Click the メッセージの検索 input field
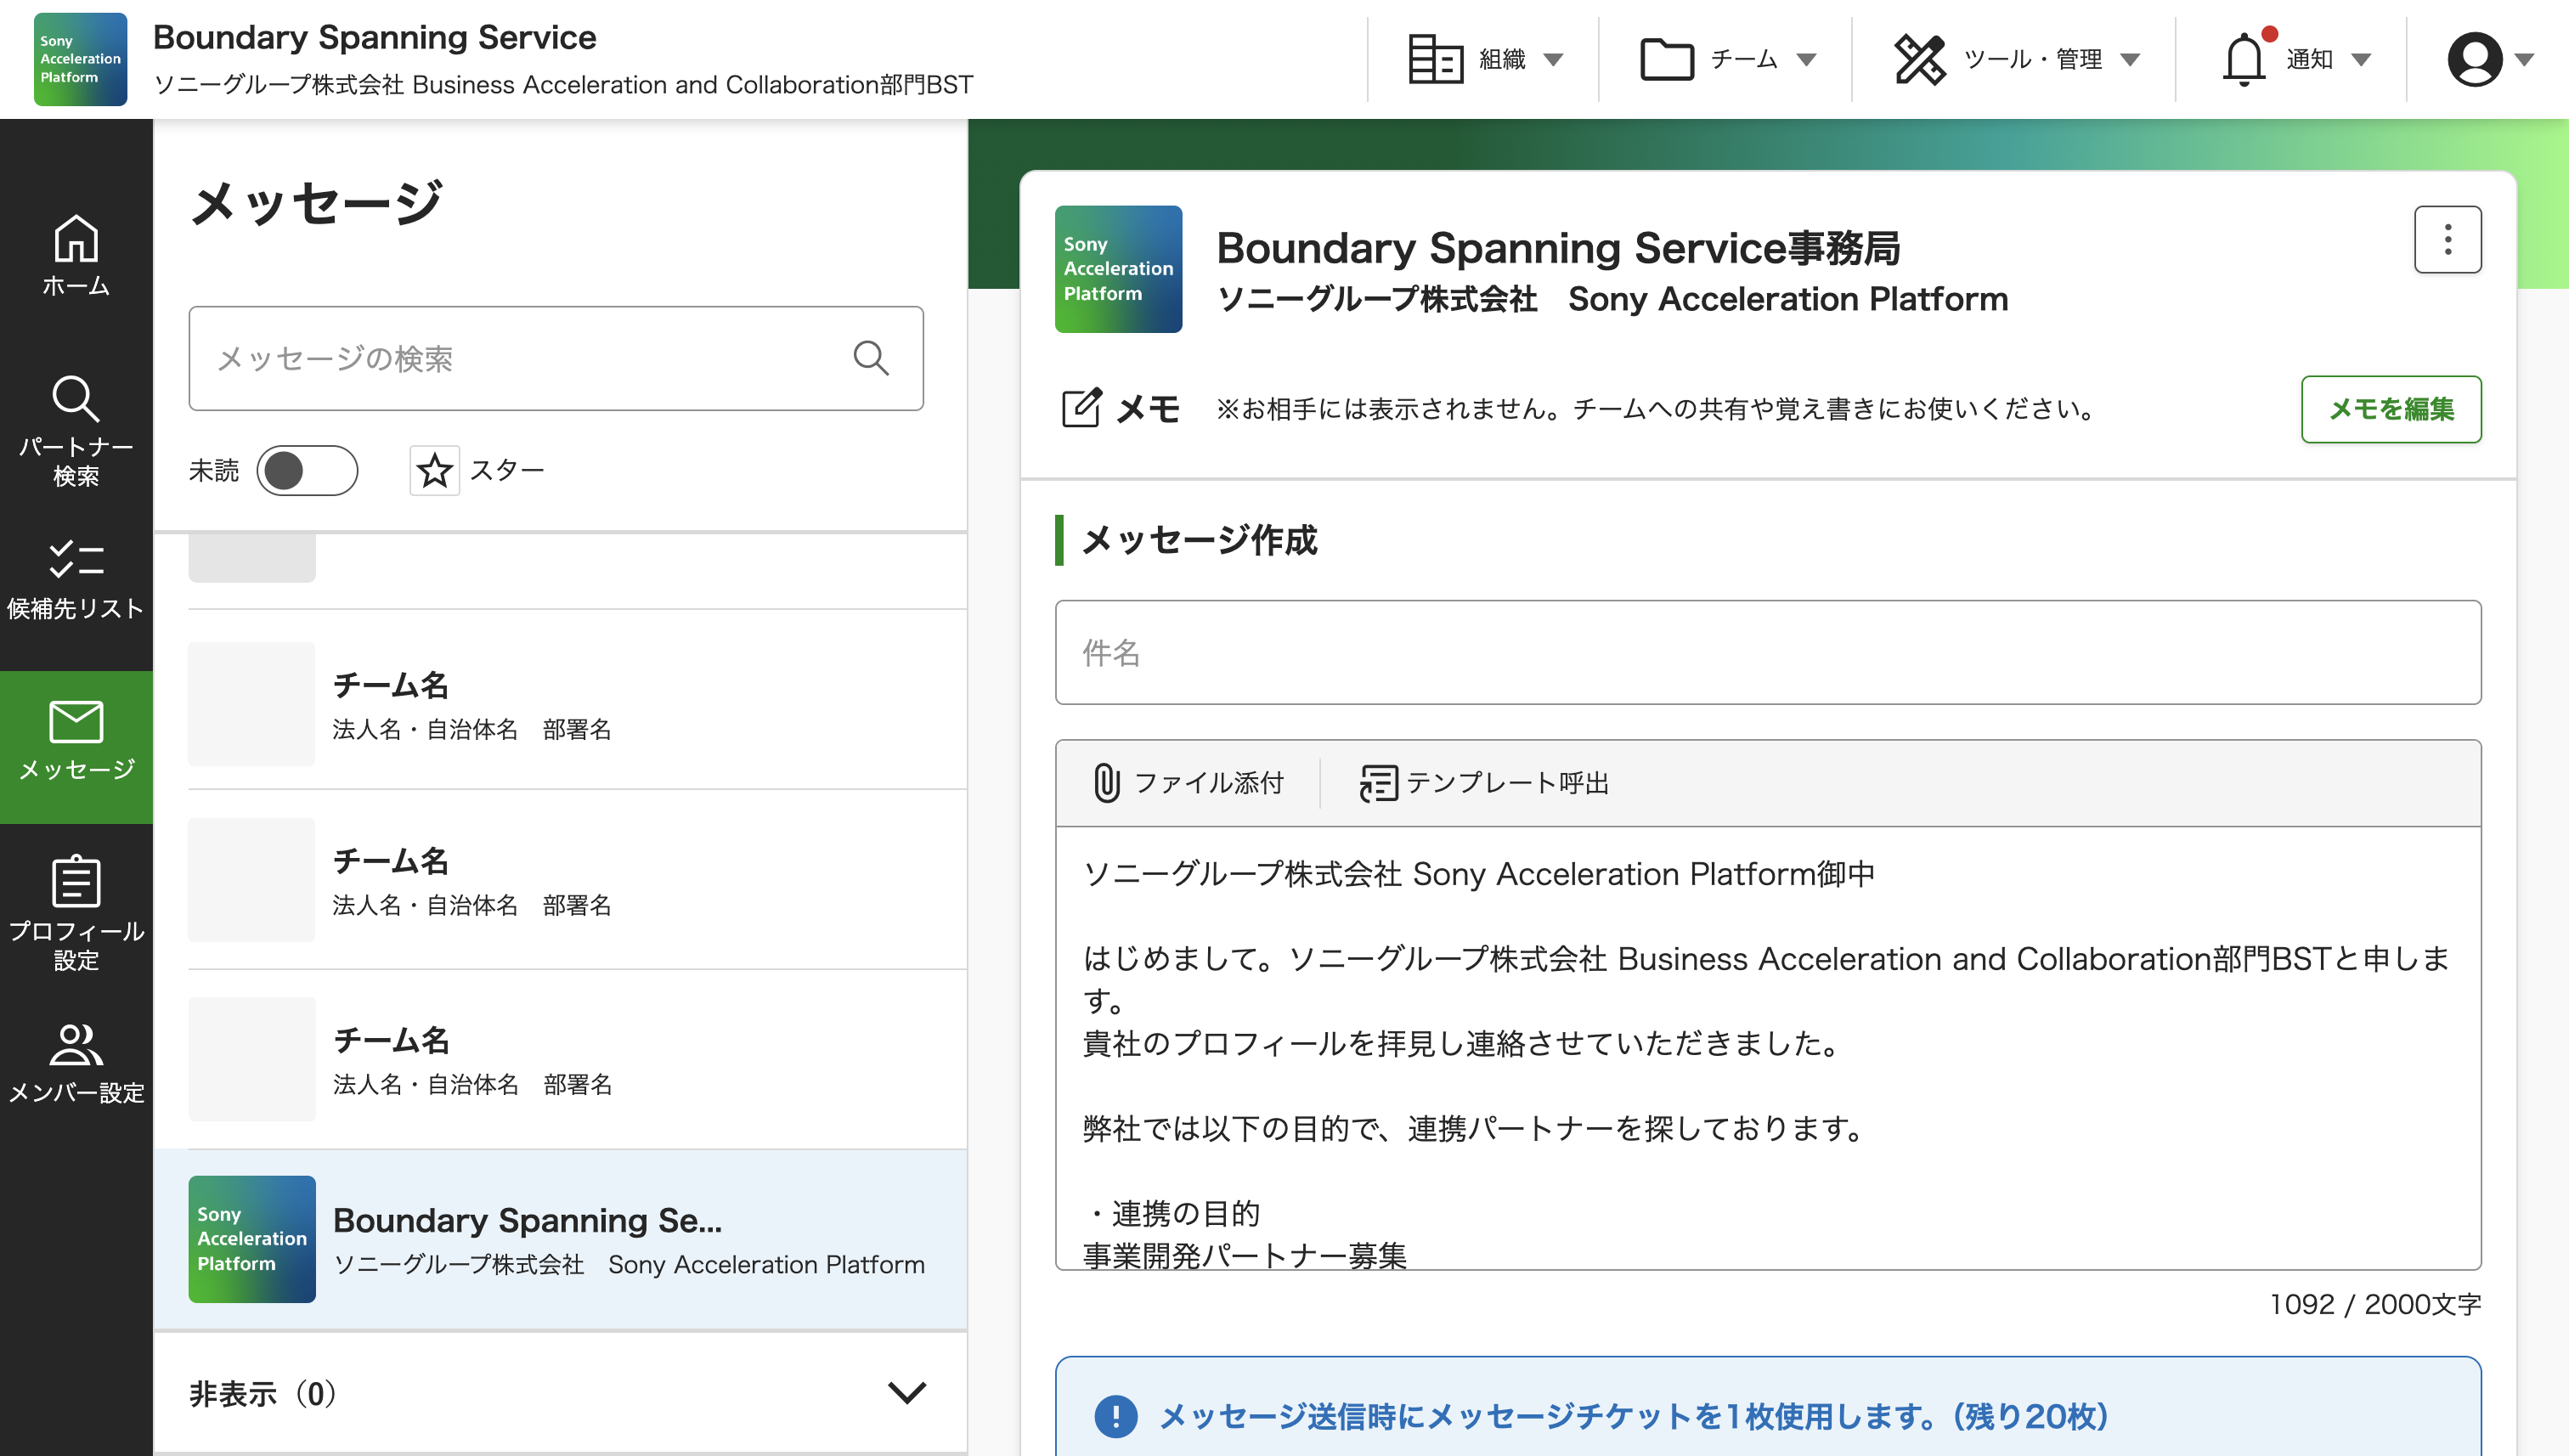The image size is (2569, 1456). coord(556,358)
